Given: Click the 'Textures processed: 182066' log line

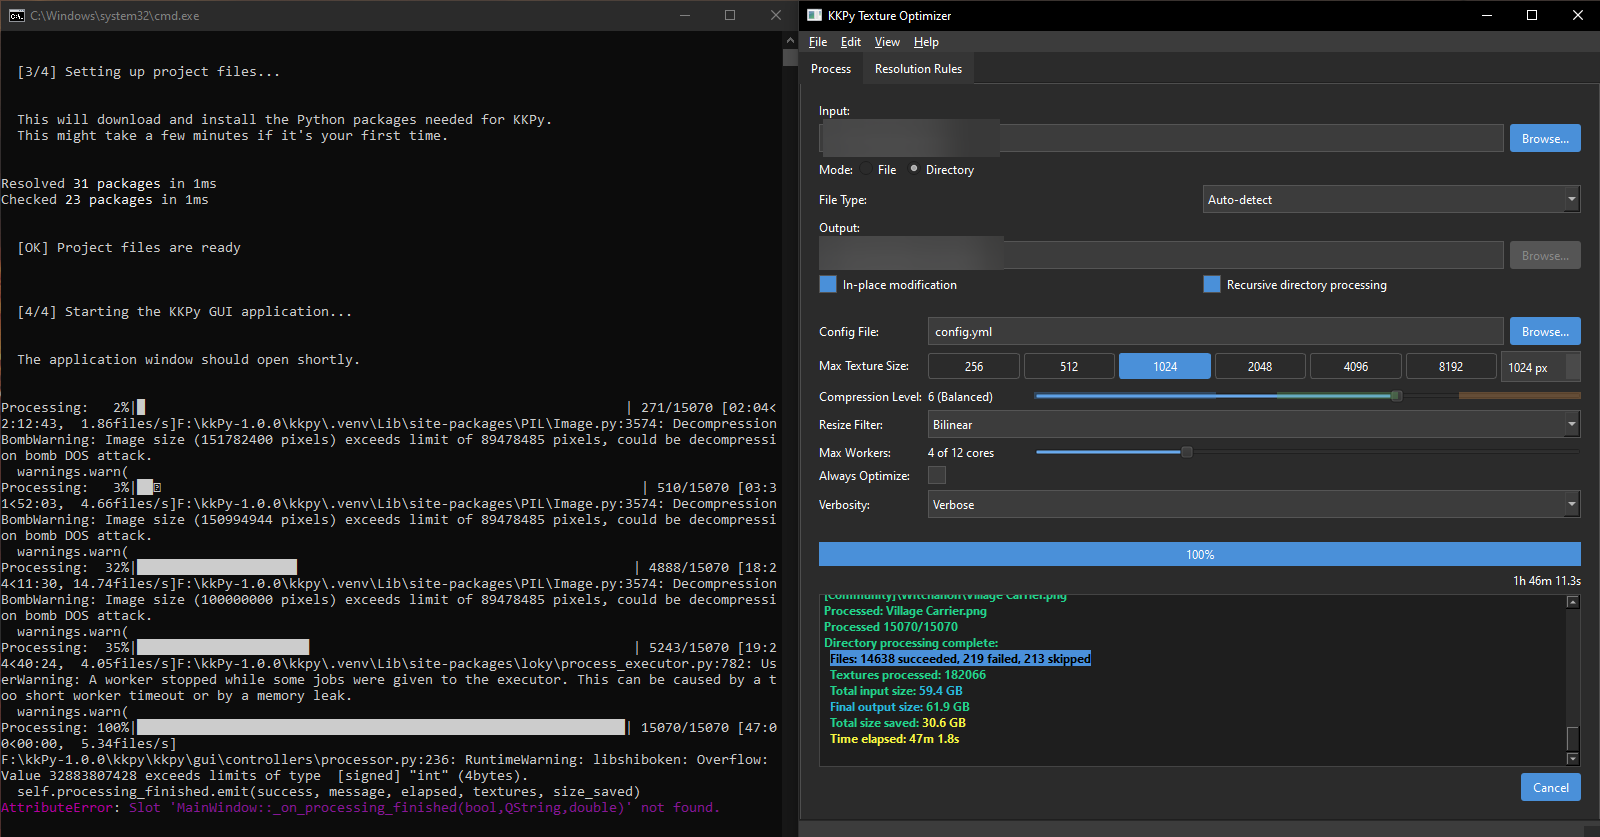Looking at the screenshot, I should click(908, 675).
